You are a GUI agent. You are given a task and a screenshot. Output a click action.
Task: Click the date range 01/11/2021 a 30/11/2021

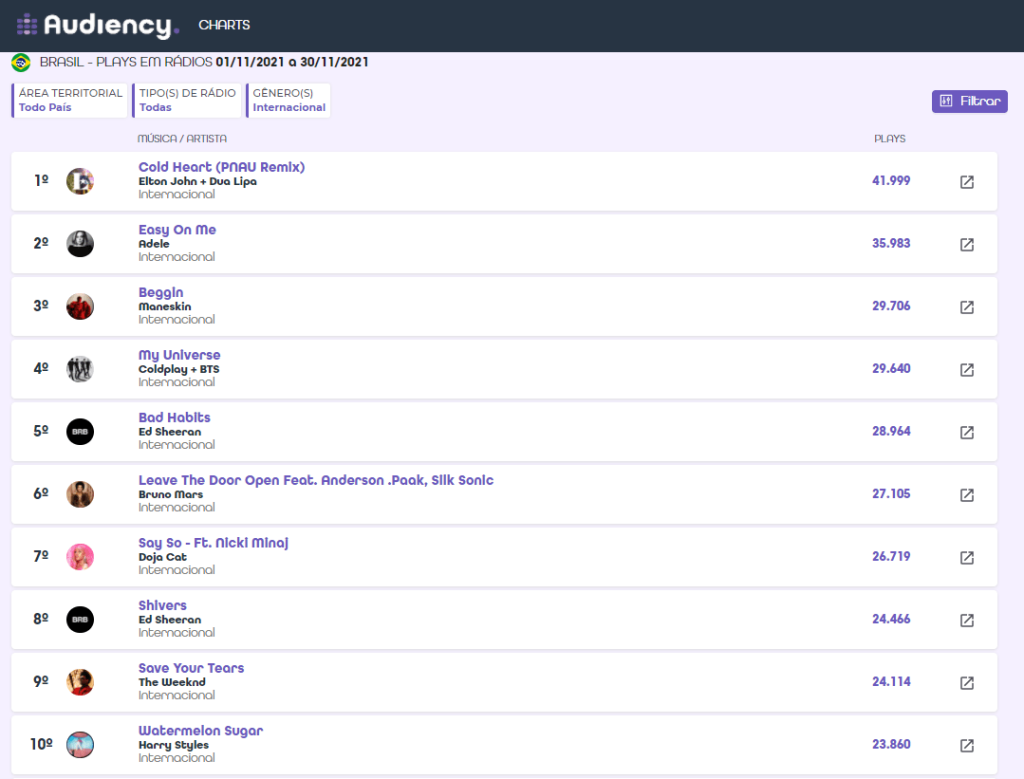click(x=292, y=62)
